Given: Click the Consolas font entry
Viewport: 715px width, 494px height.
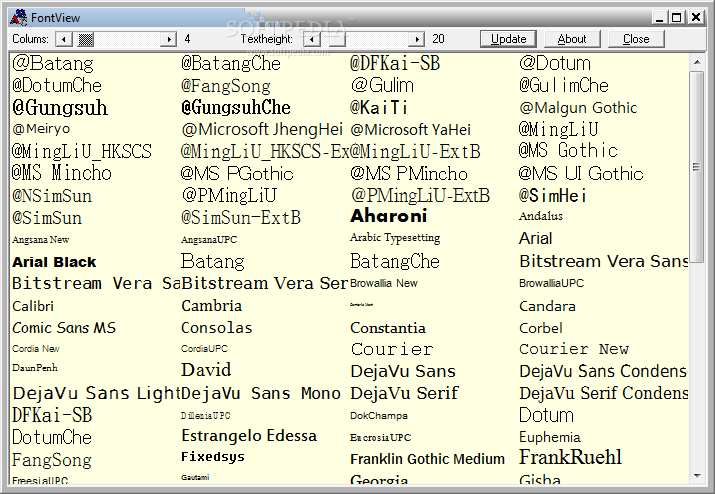Looking at the screenshot, I should tap(217, 328).
